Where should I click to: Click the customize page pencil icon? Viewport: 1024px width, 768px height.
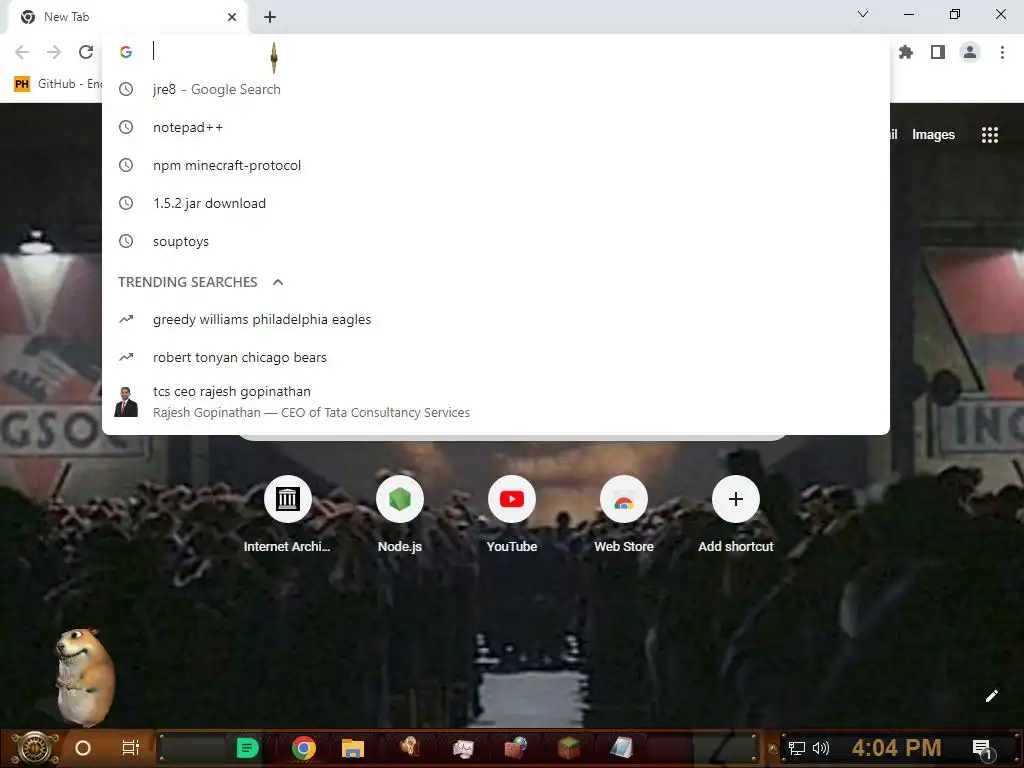point(991,696)
